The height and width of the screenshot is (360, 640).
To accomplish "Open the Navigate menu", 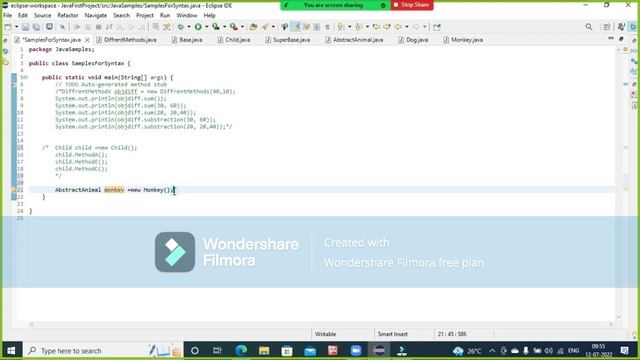I will tap(96, 16).
